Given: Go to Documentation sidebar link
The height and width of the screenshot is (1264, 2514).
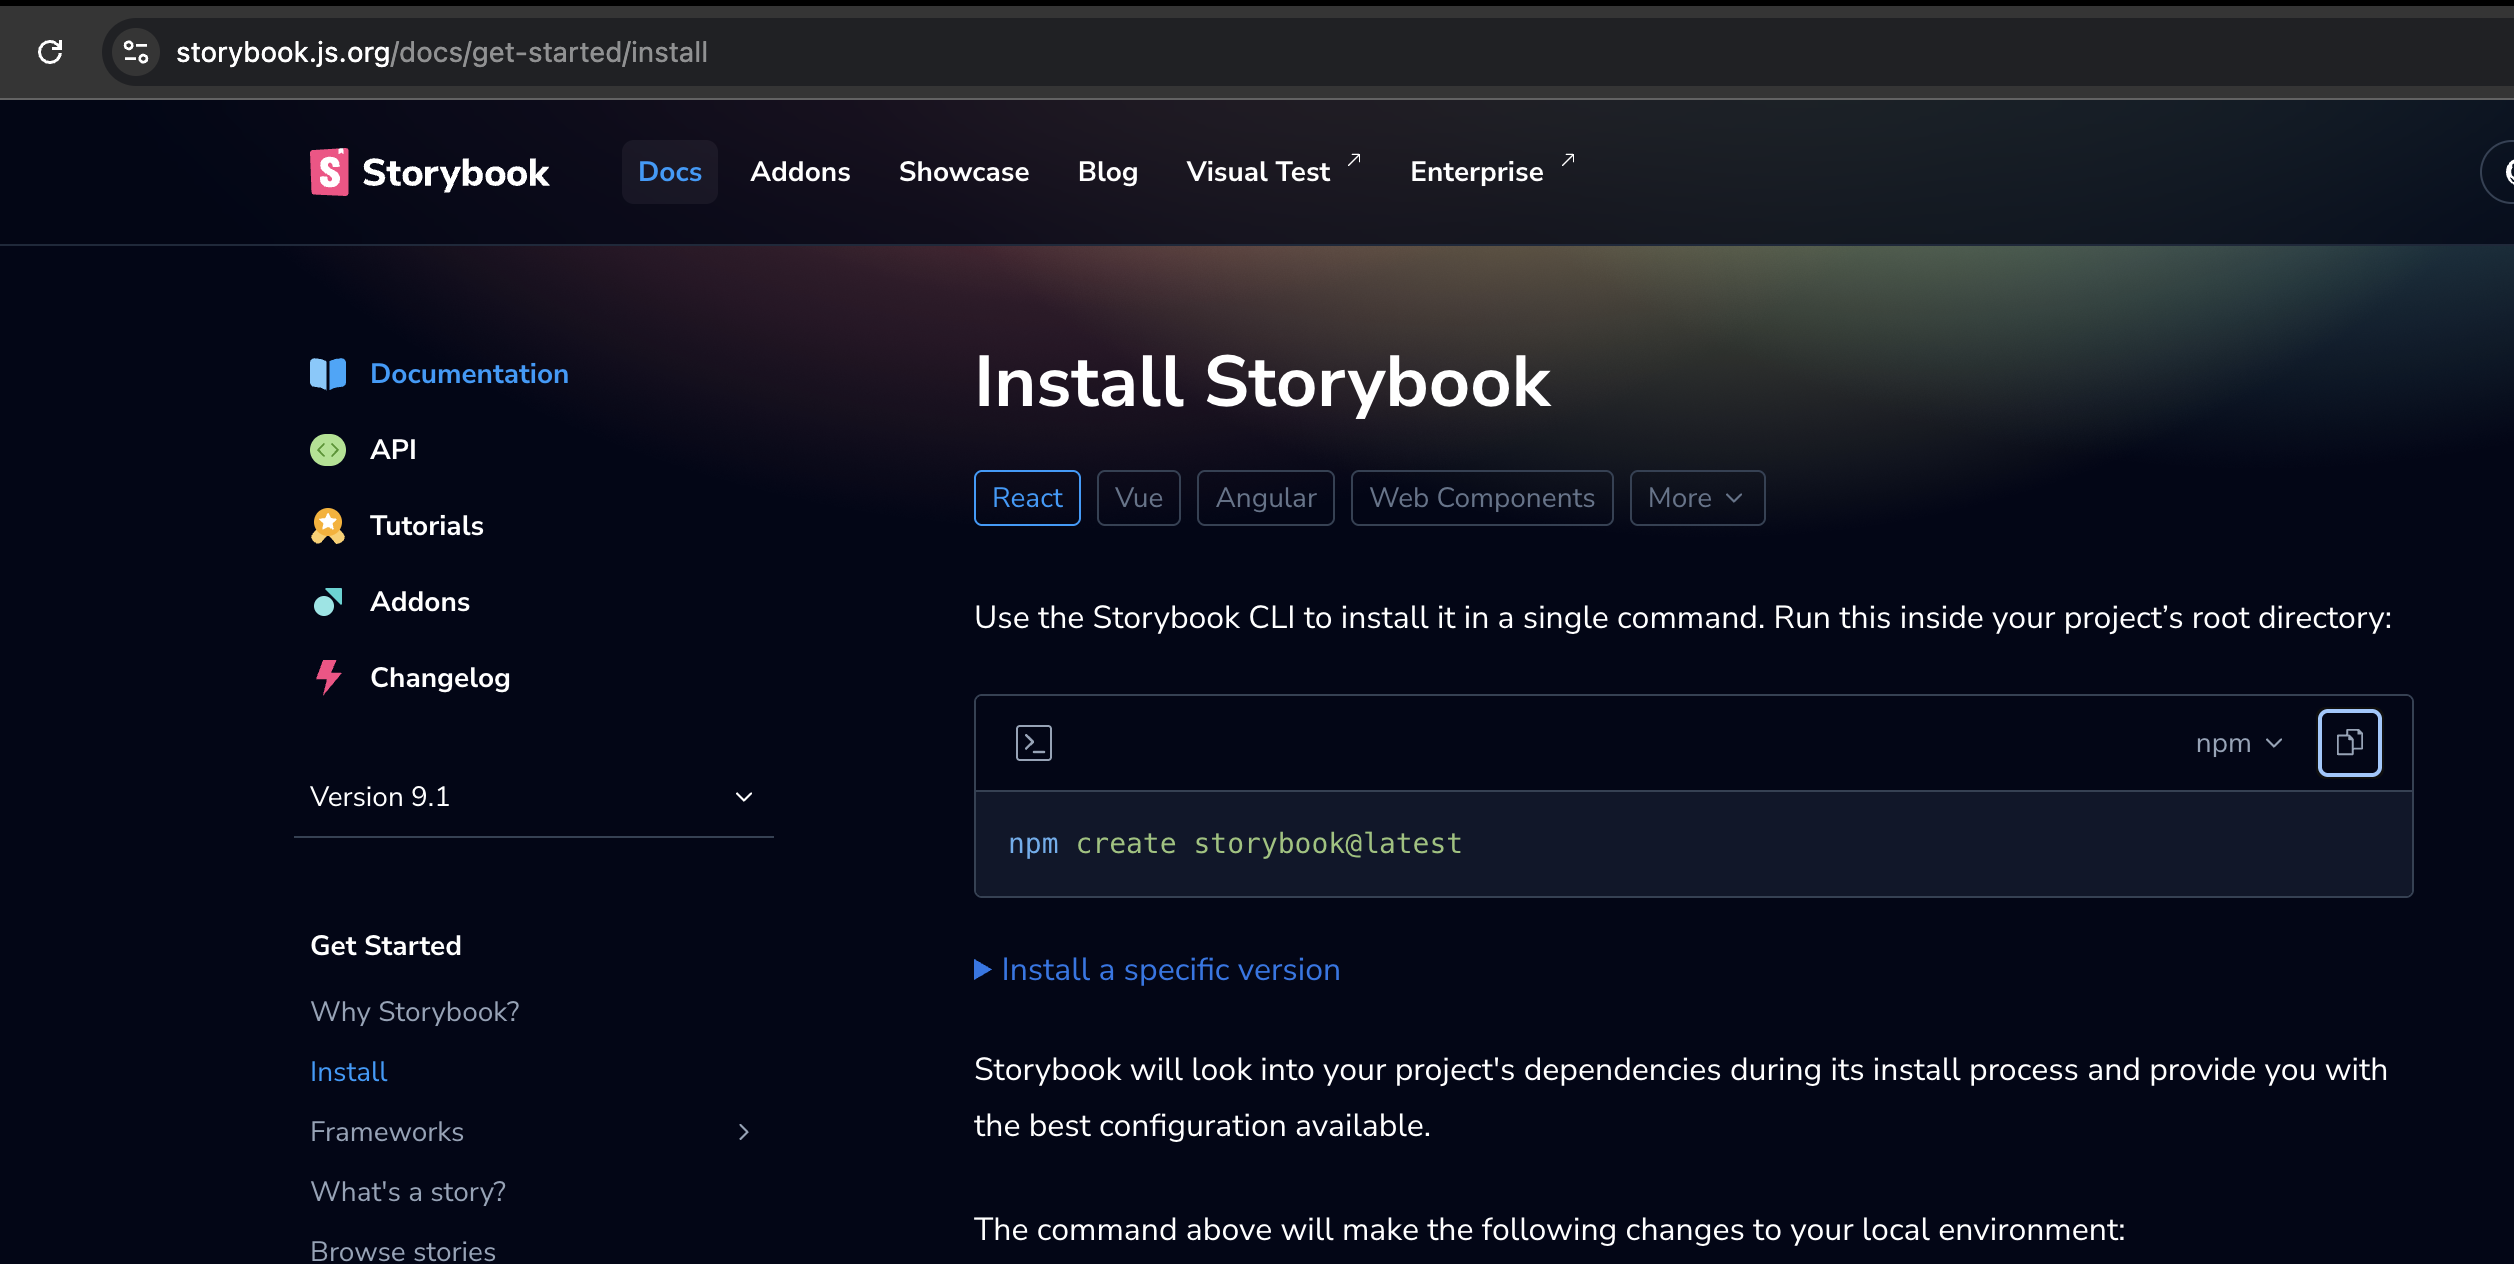Looking at the screenshot, I should tap(469, 374).
